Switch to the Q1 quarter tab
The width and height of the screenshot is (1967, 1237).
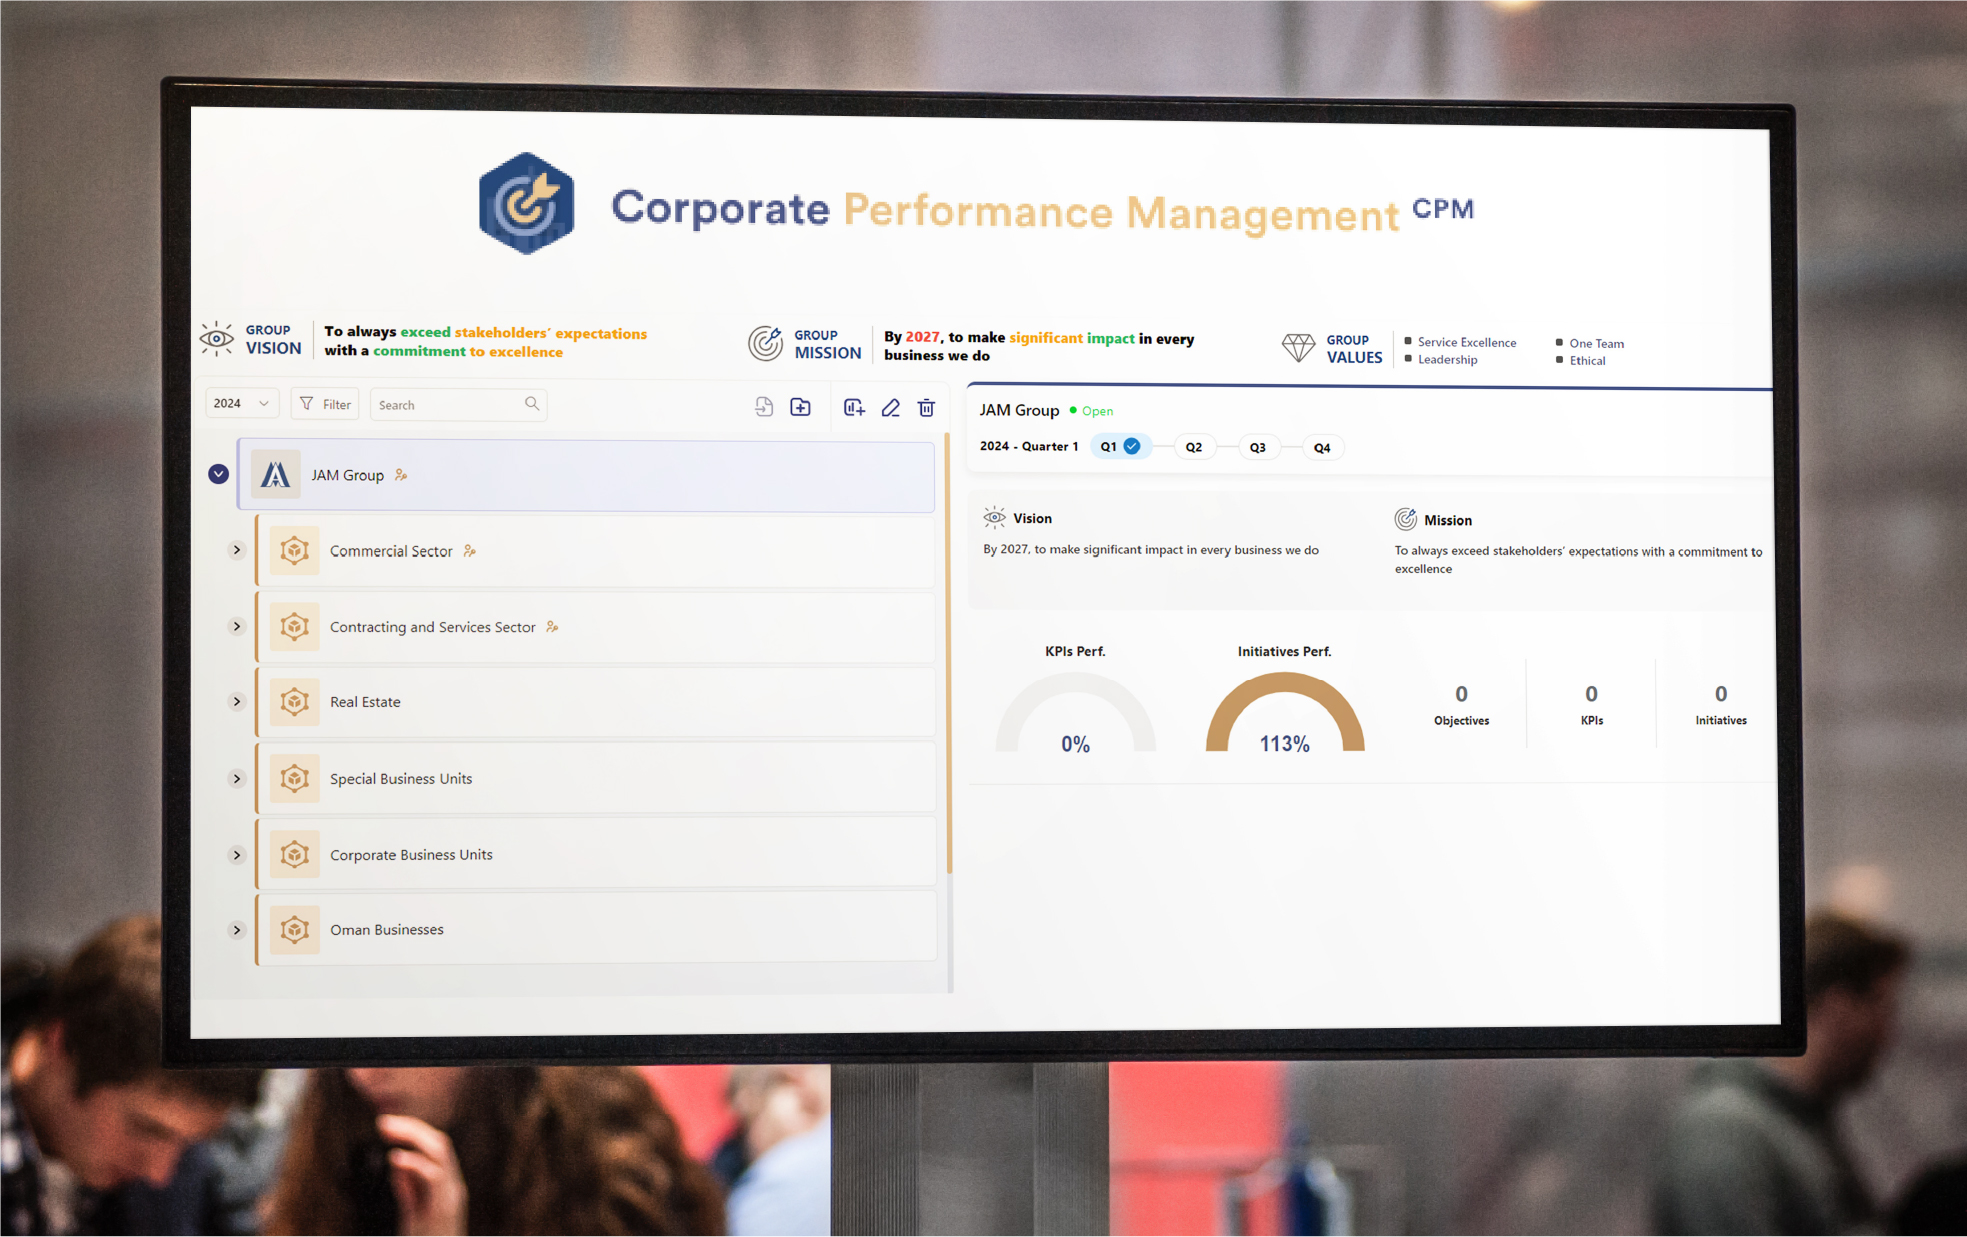point(1120,446)
